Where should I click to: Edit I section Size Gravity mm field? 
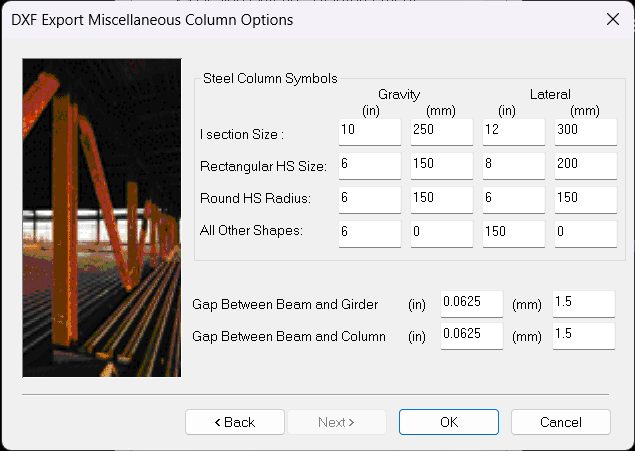point(441,133)
